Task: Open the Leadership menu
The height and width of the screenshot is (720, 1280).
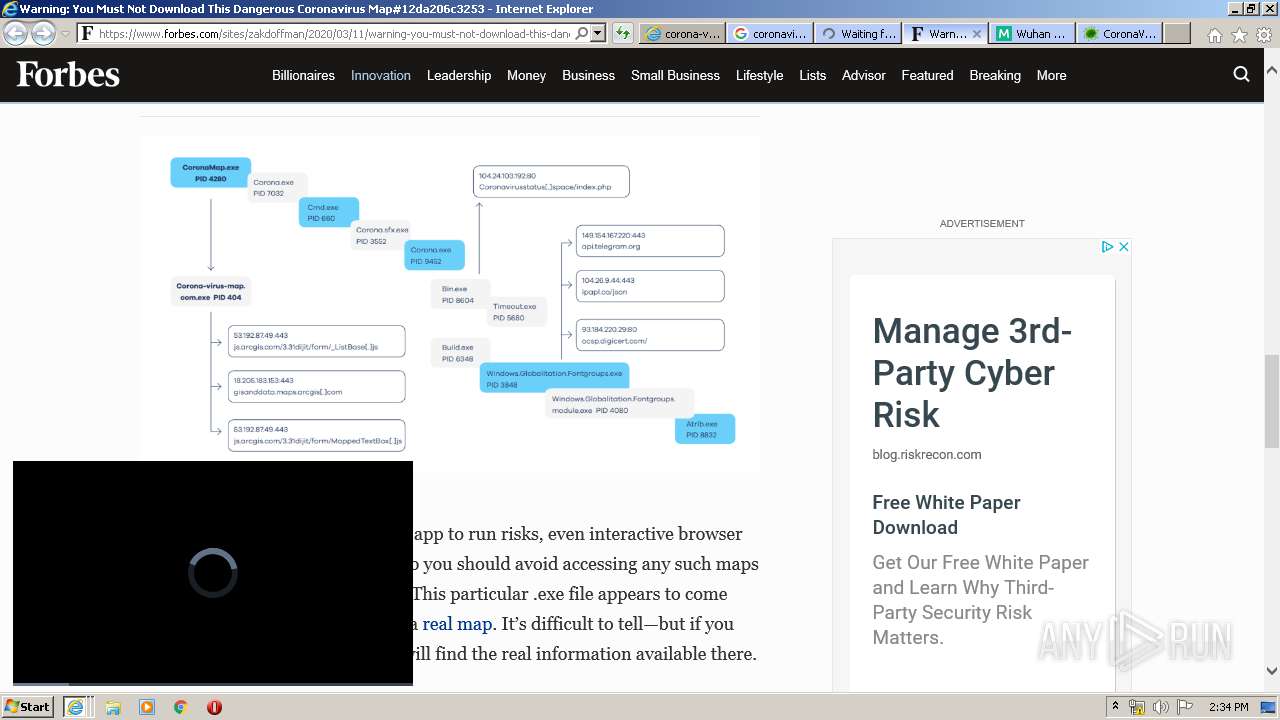Action: (459, 75)
